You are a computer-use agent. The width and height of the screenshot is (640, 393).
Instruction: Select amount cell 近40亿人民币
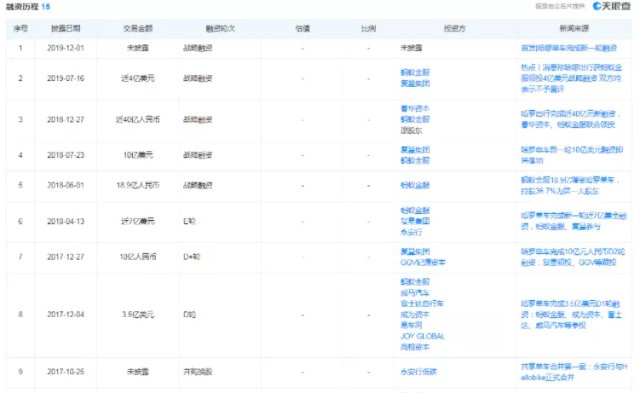click(138, 120)
